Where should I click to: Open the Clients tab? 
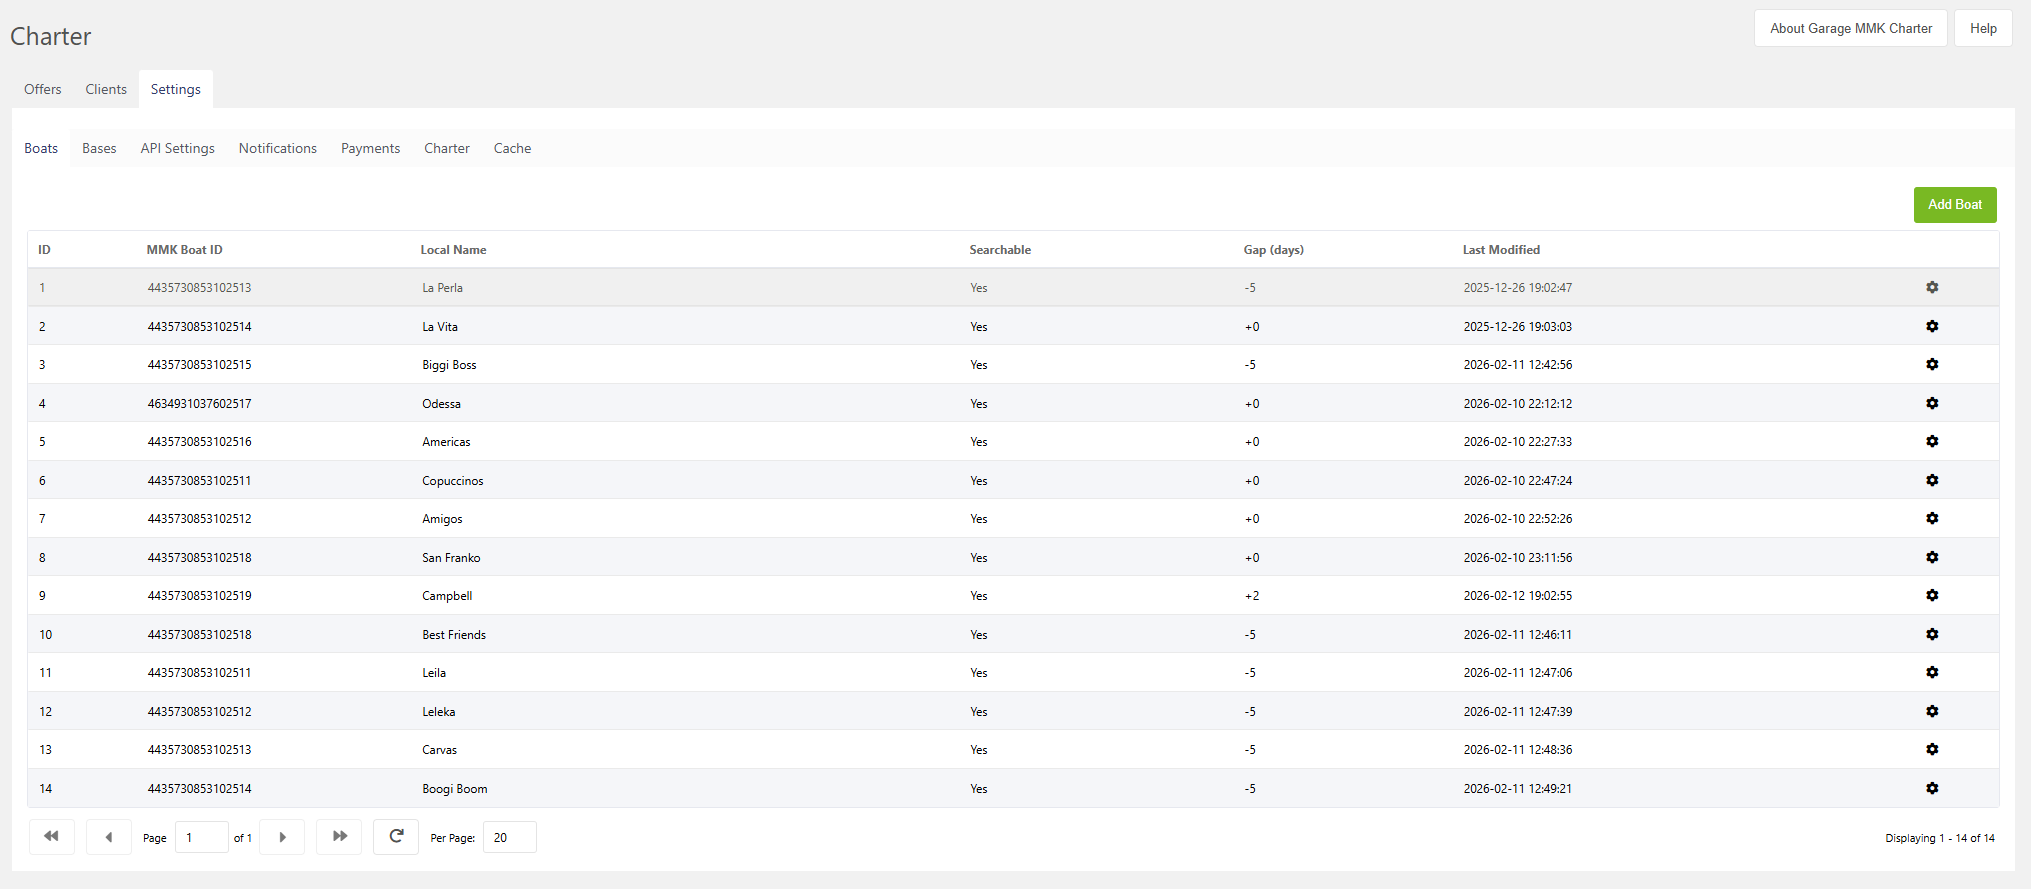[x=106, y=89]
